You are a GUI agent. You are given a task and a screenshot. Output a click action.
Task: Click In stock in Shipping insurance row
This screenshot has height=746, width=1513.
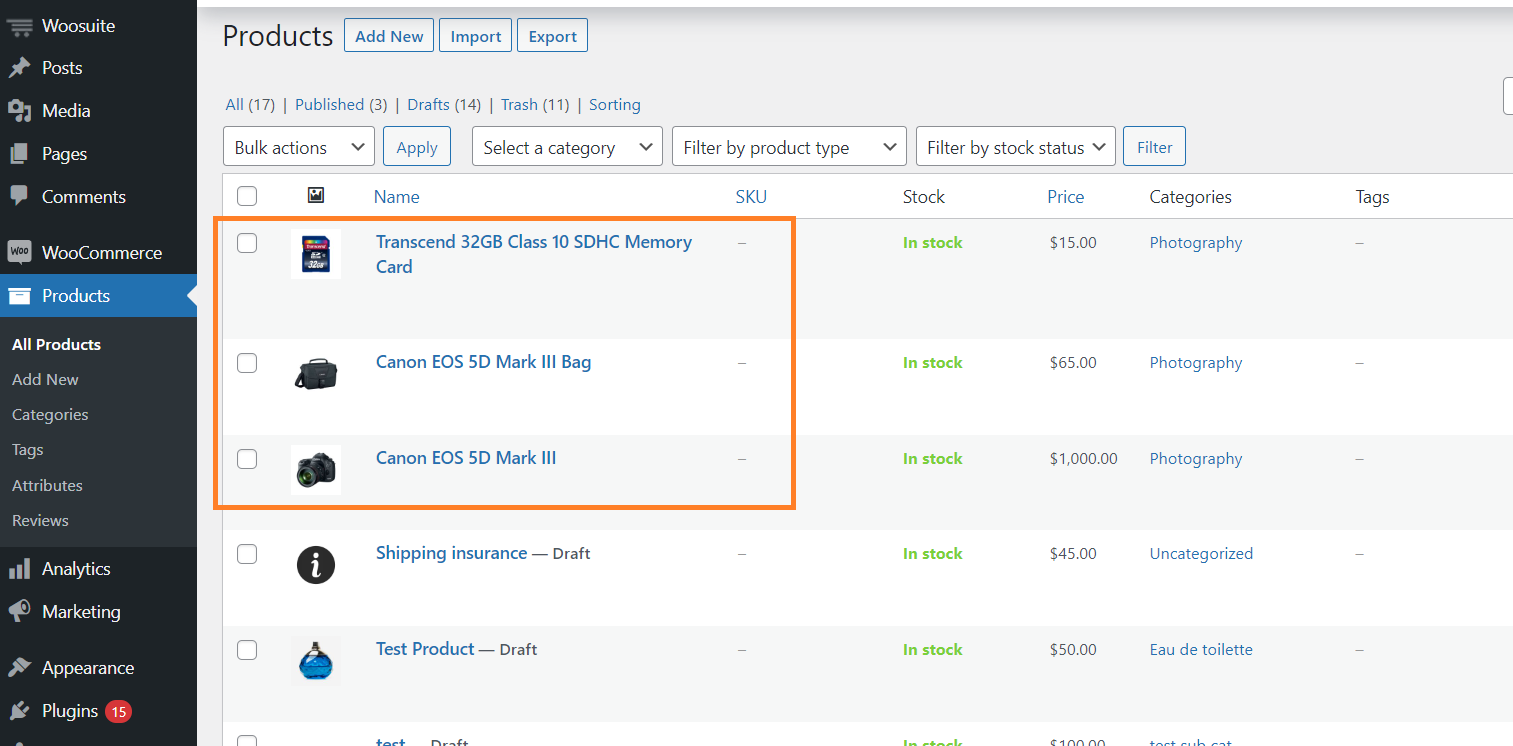(x=933, y=554)
